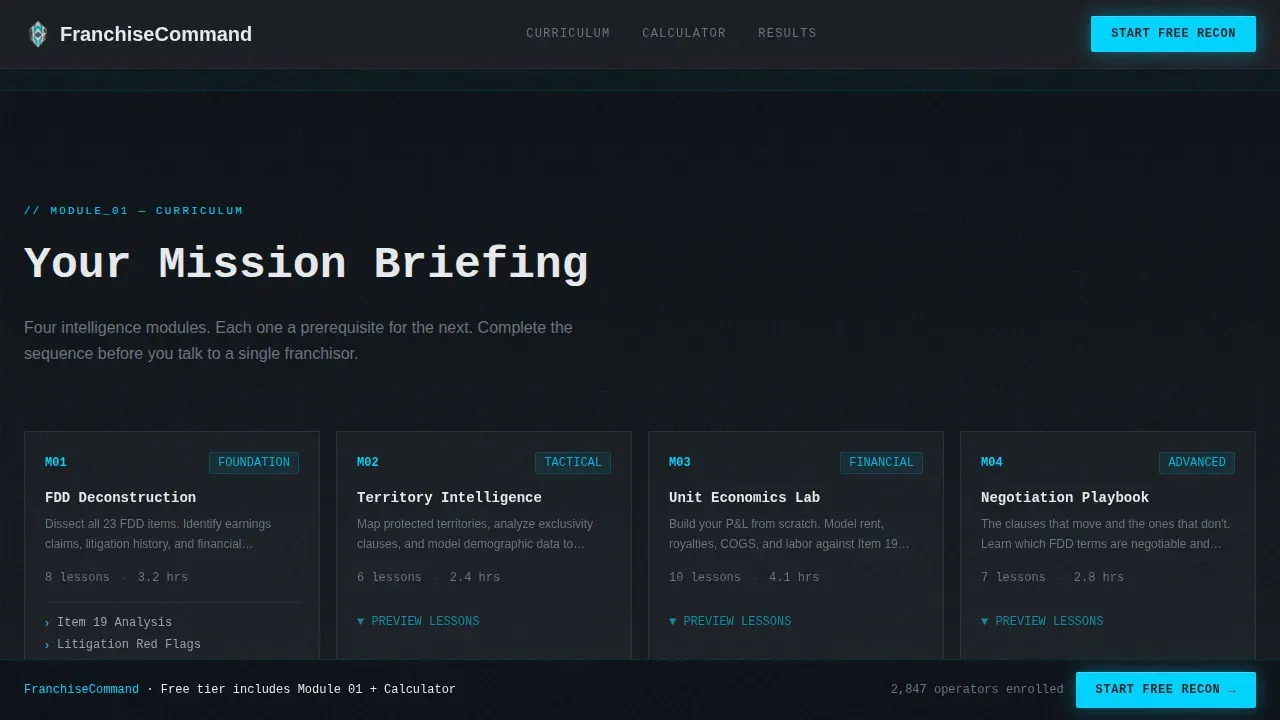Expand Preview Lessons for Negotiation Playbook
Screen dimensions: 1280x720
click(1042, 621)
